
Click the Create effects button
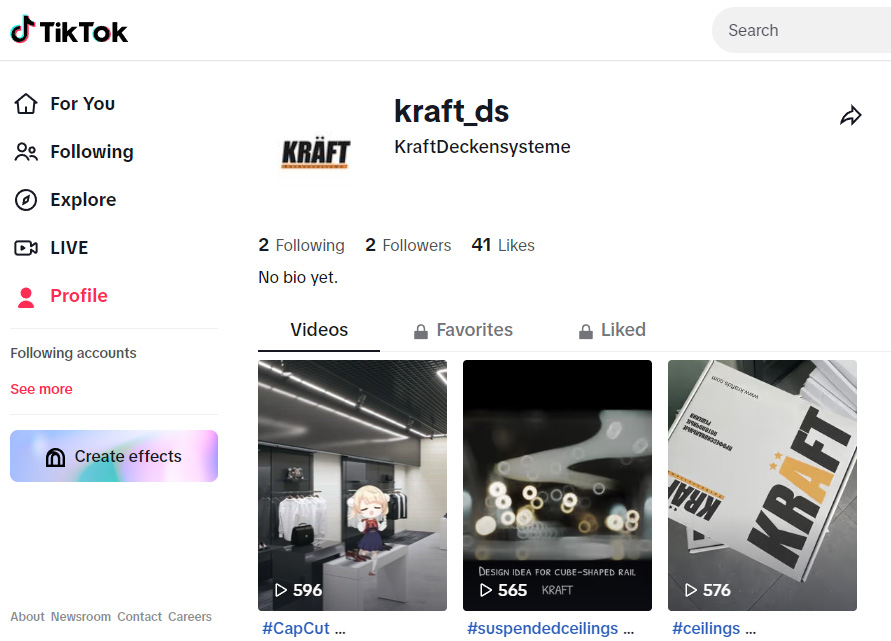coord(114,456)
